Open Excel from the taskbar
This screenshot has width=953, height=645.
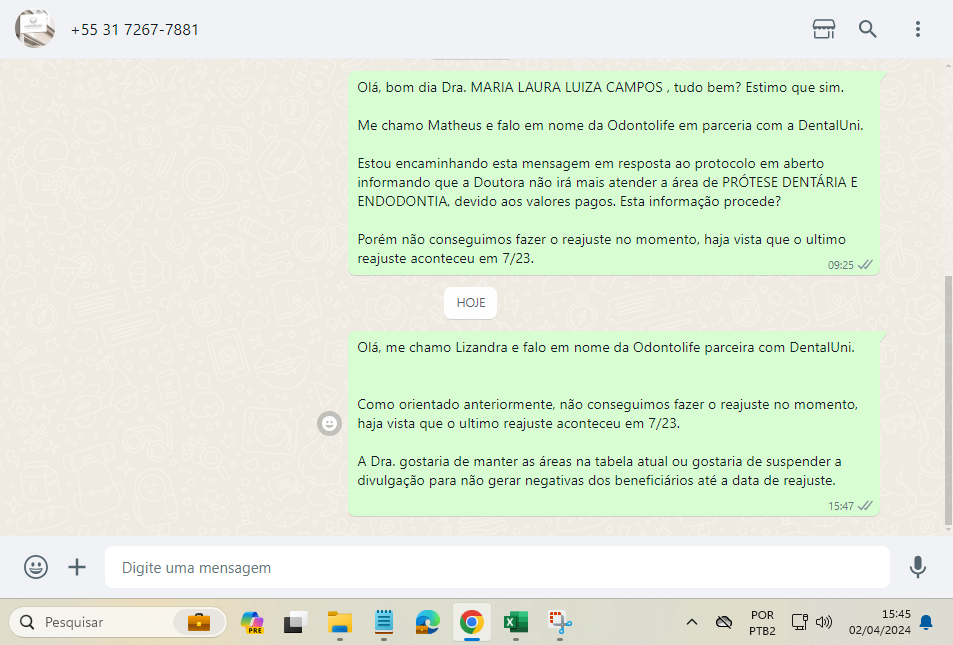tap(516, 623)
